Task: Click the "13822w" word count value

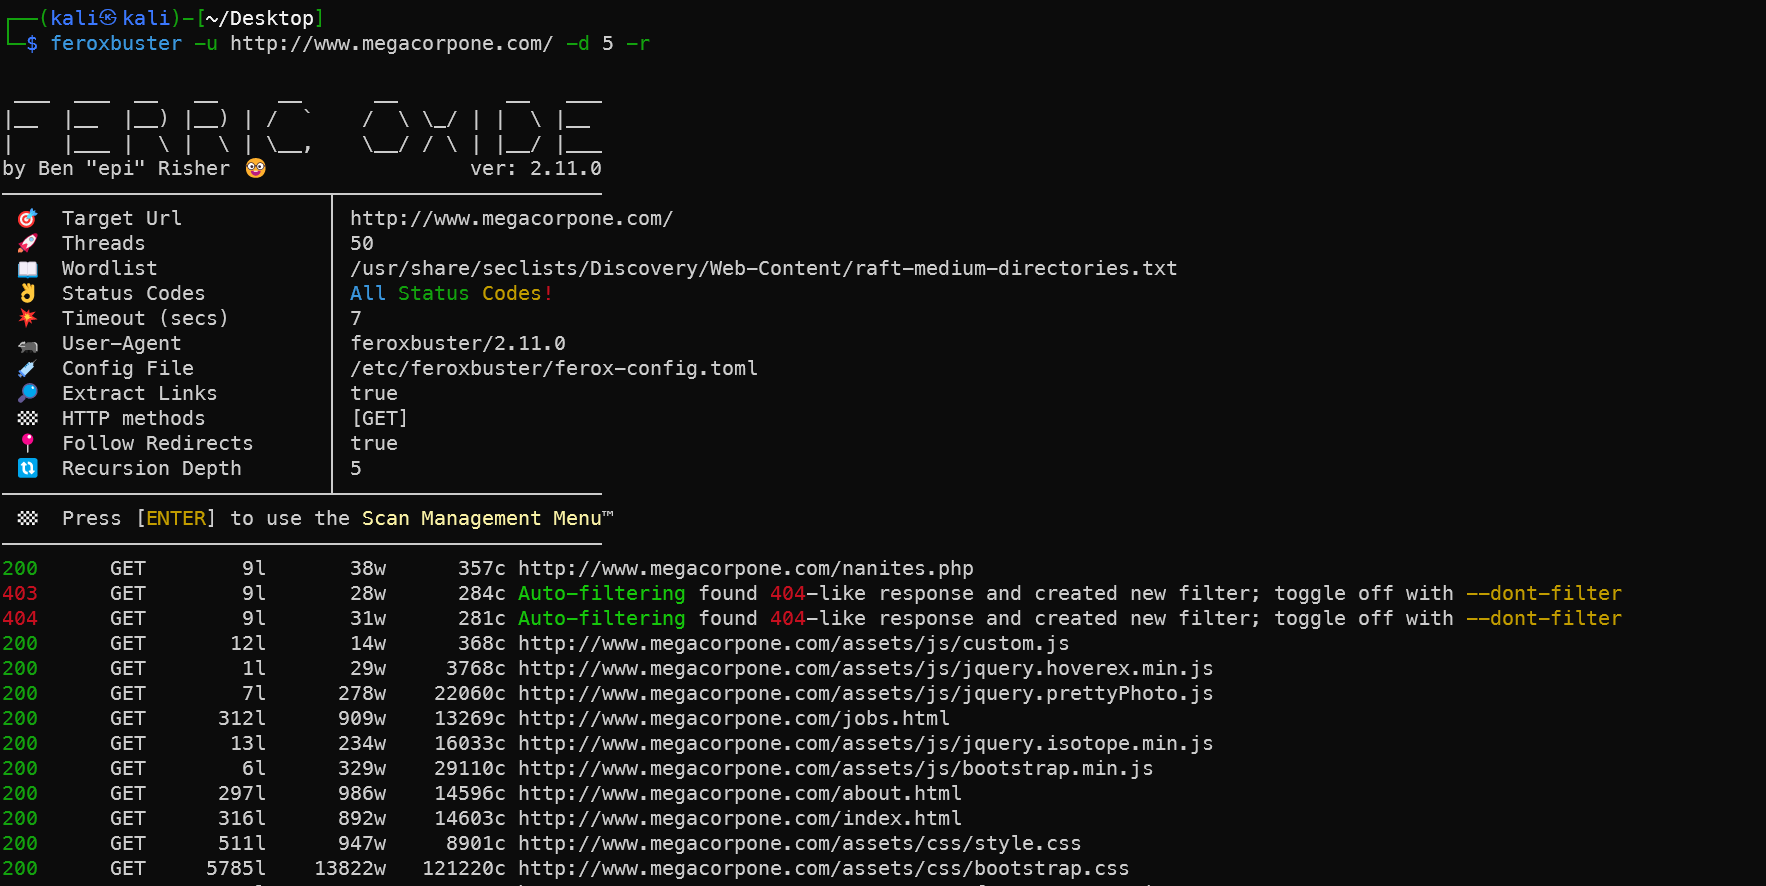Action: coord(350,868)
